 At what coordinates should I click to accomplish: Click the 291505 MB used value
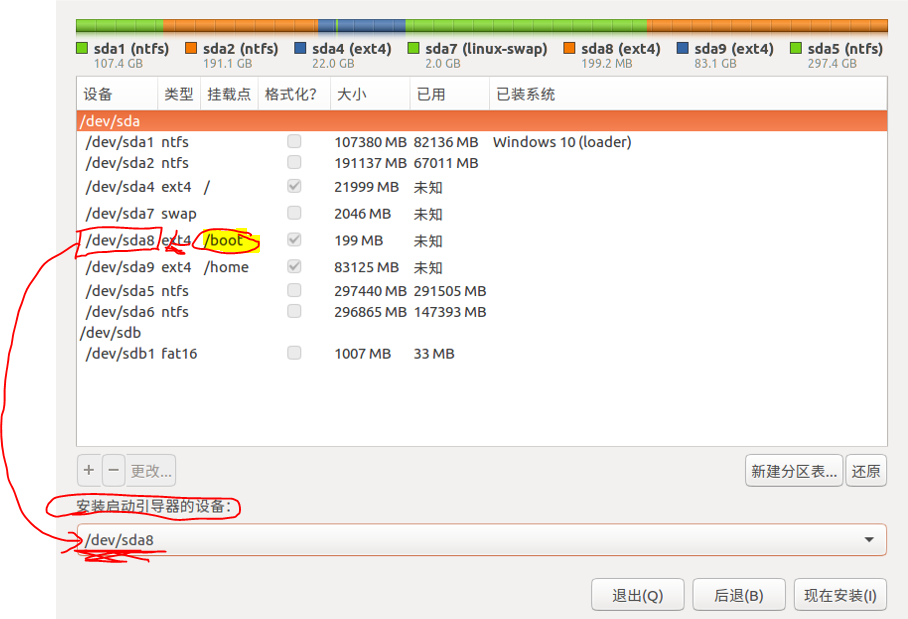[x=450, y=291]
